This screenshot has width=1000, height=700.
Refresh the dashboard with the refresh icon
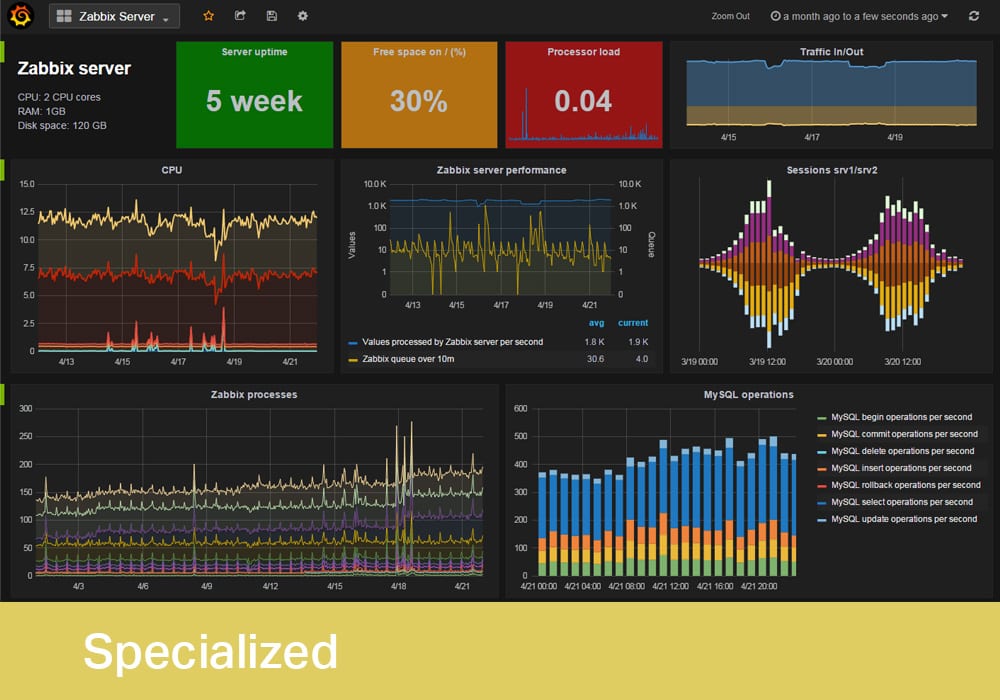[x=974, y=16]
